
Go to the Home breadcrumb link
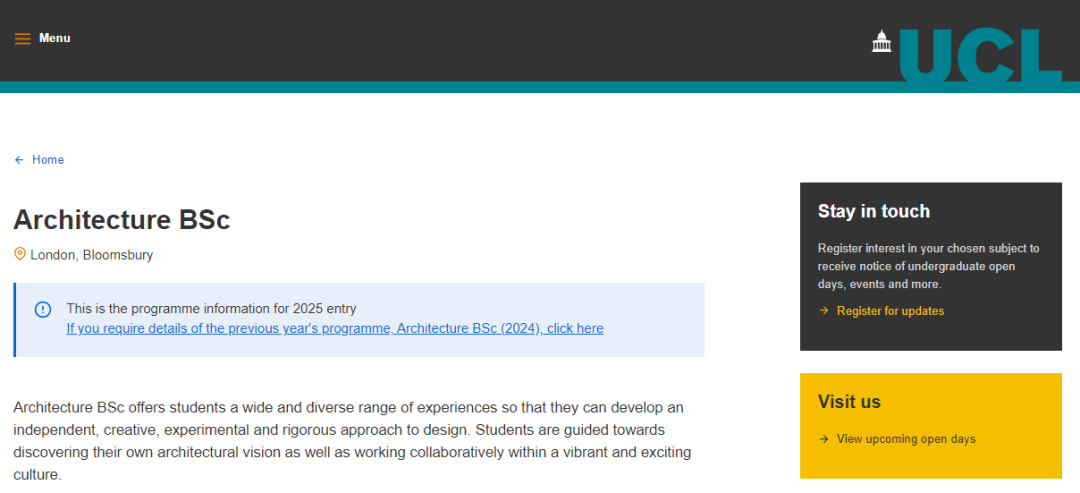(x=48, y=160)
